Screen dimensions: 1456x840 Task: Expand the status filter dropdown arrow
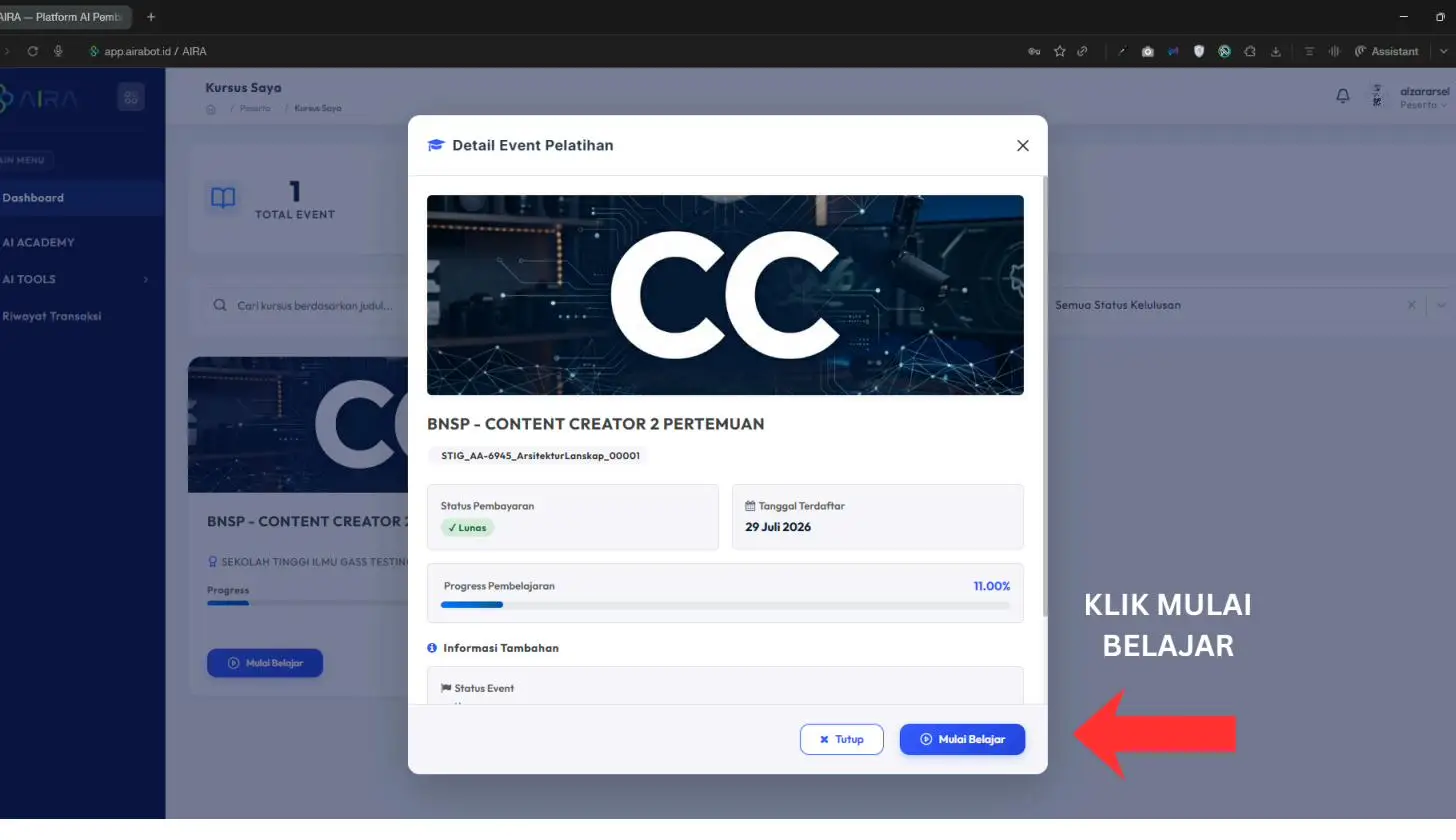click(x=1442, y=305)
